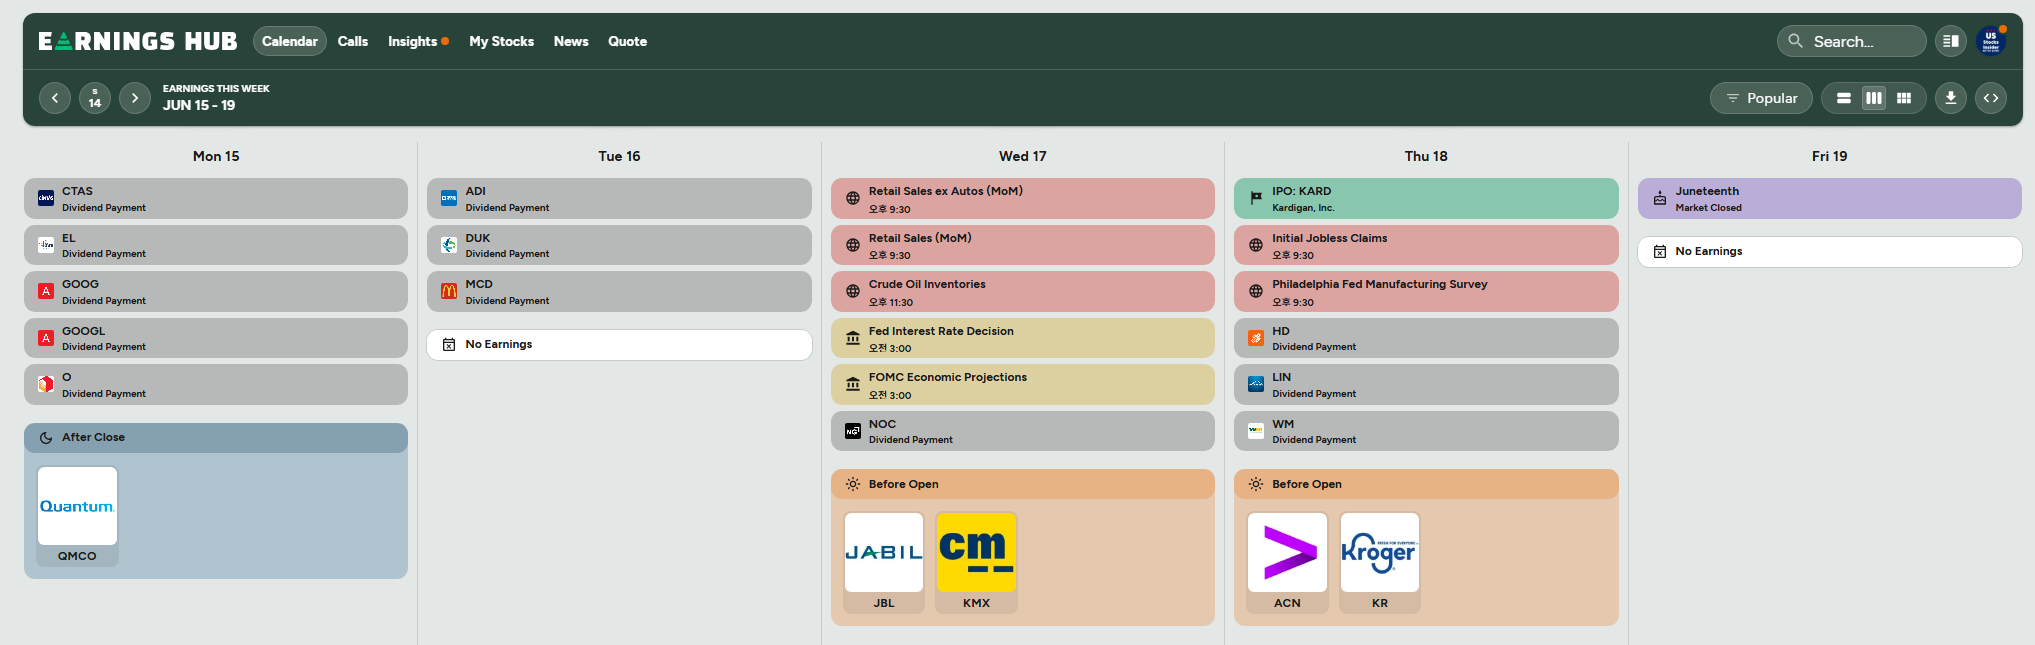Select the Mon 15 column header
Screen dimensions: 2035x645
click(x=216, y=156)
